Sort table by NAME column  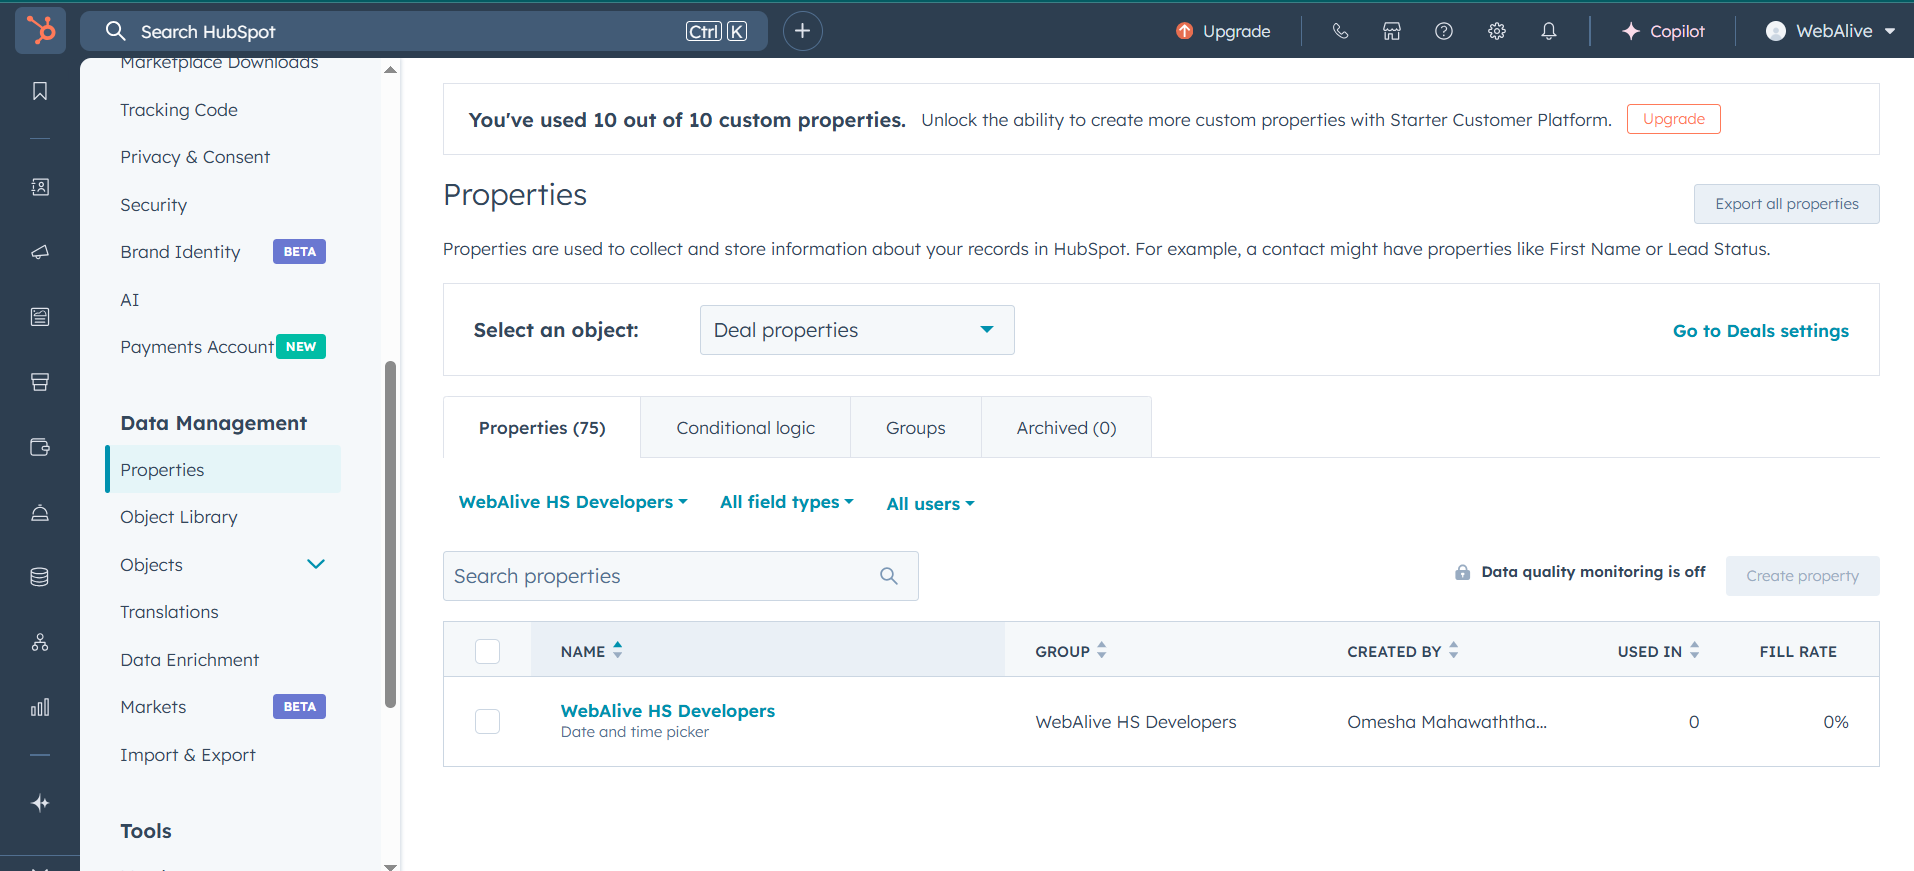592,651
